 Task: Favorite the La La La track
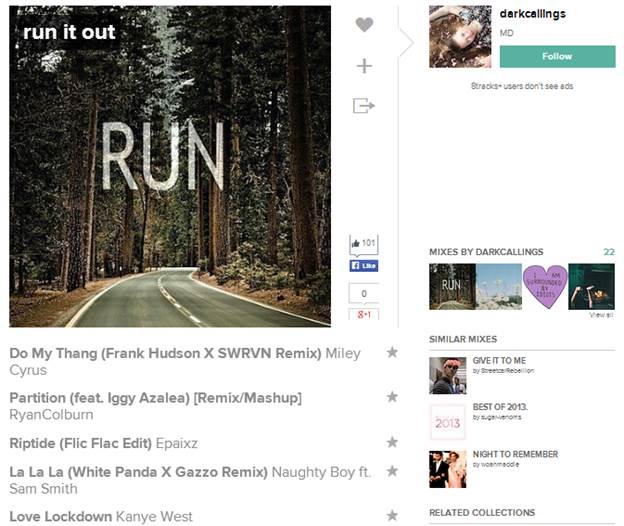(x=392, y=471)
